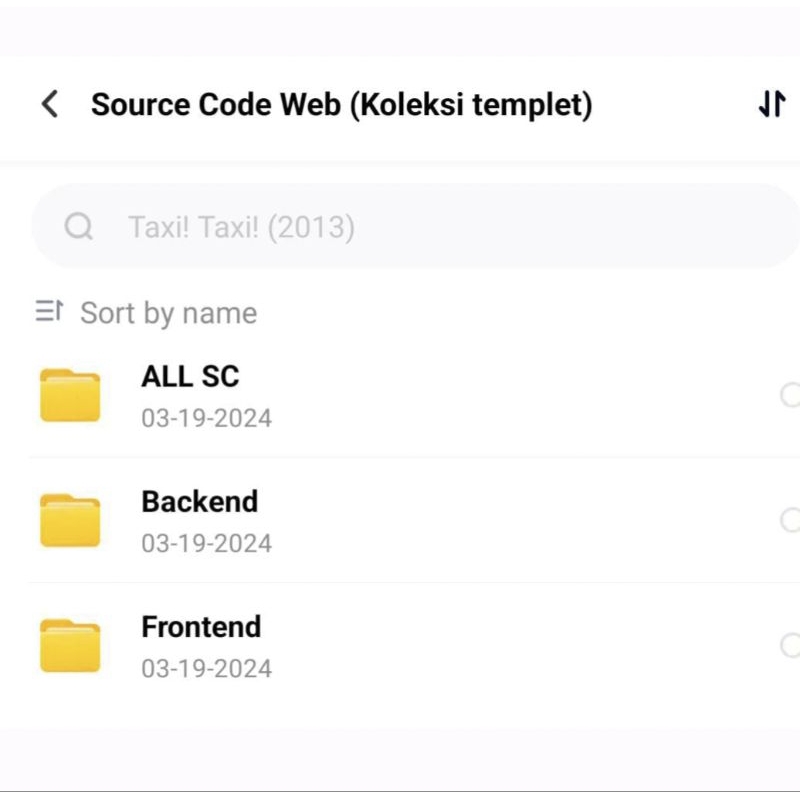Open the 'Sort by name' options
The width and height of the screenshot is (800, 800).
coord(167,312)
